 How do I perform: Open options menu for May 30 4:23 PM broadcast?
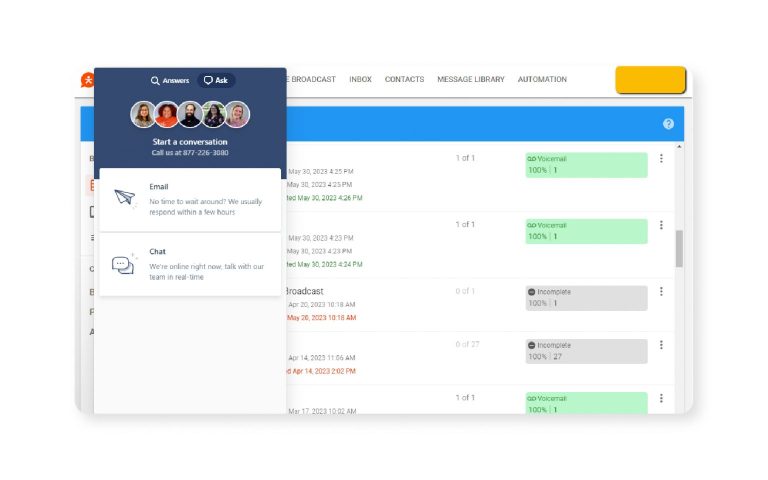(x=661, y=225)
